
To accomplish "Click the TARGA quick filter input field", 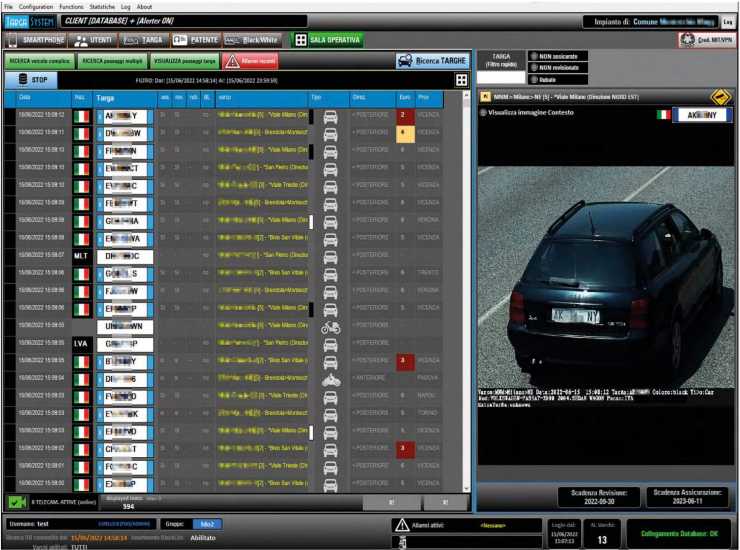I will [500, 76].
